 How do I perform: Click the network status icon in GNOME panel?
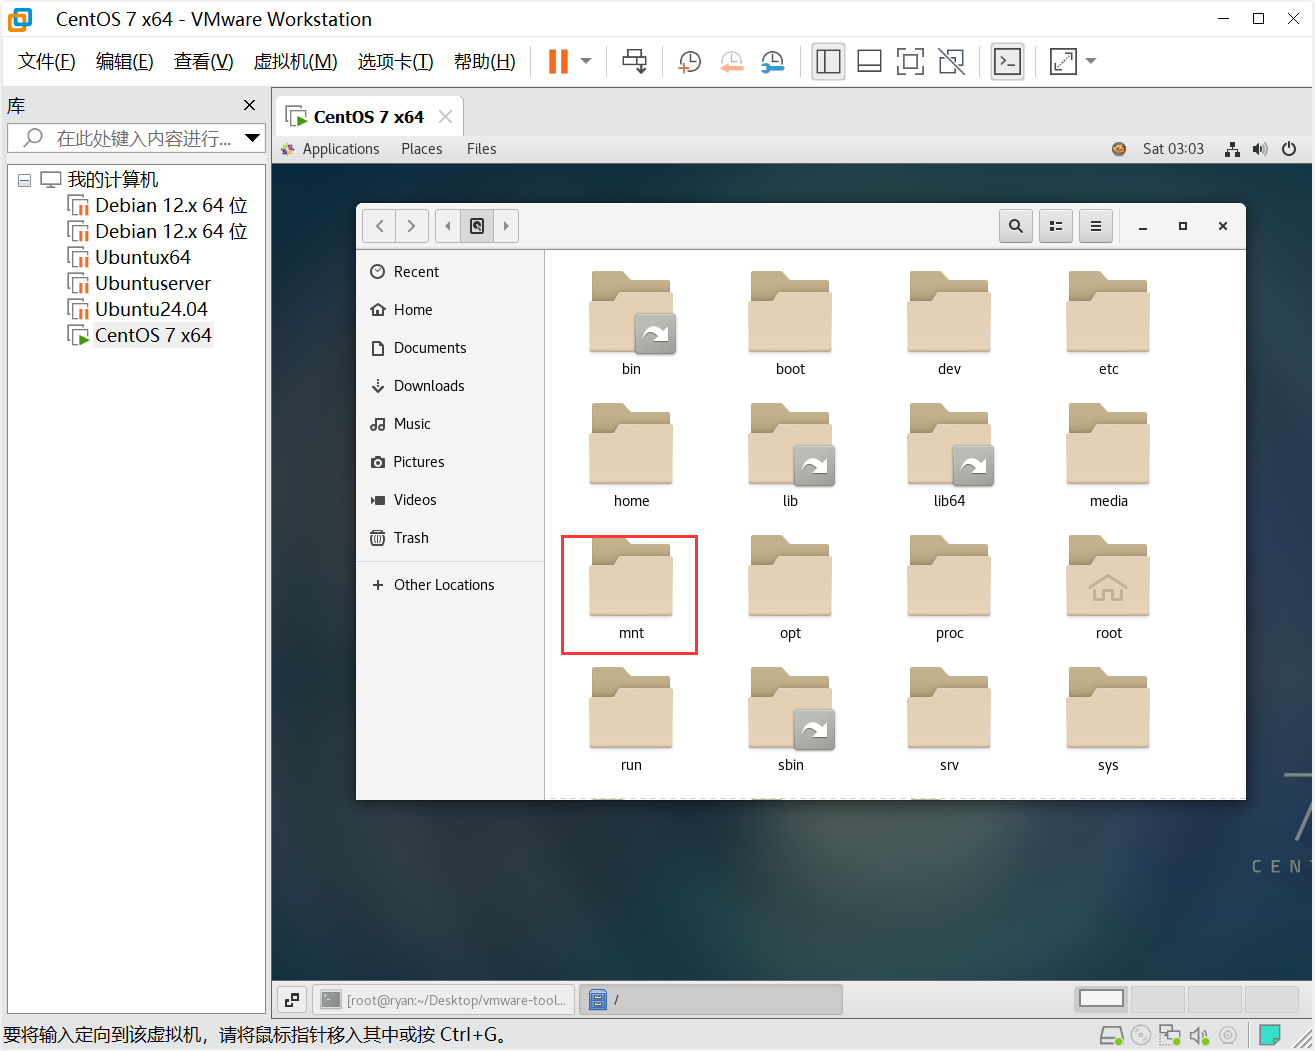pos(1232,149)
